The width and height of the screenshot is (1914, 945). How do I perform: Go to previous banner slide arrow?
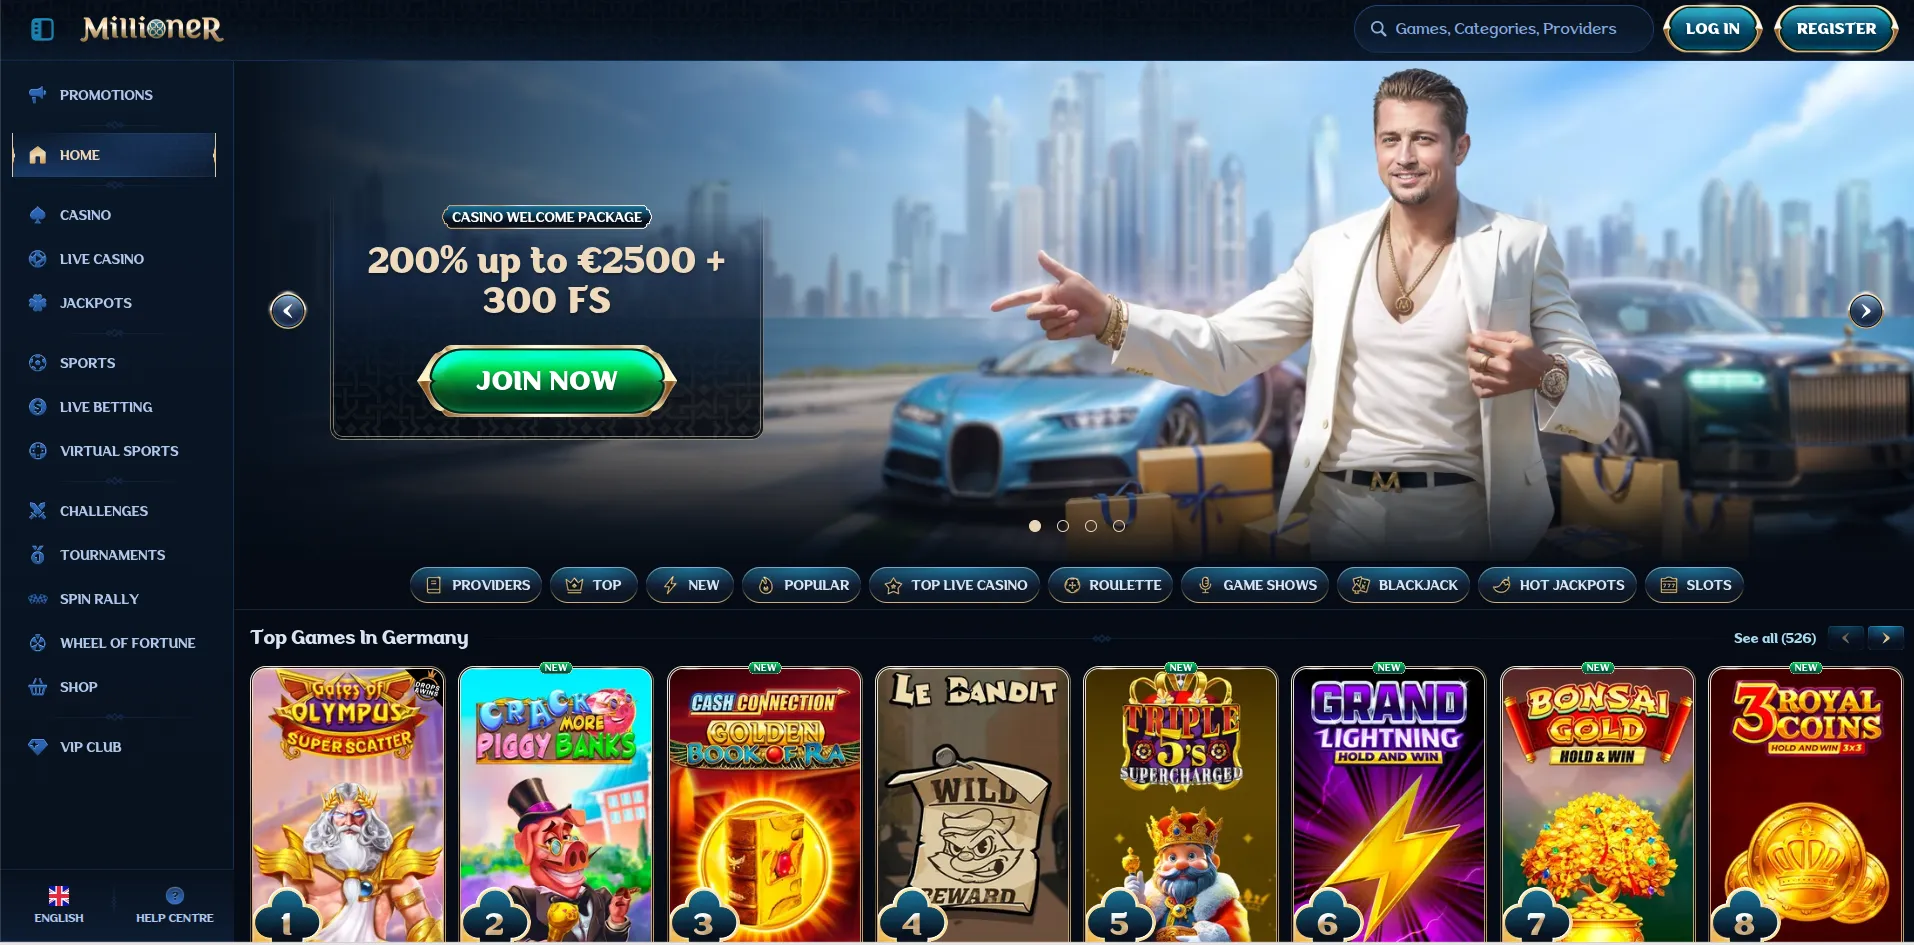[x=288, y=311]
